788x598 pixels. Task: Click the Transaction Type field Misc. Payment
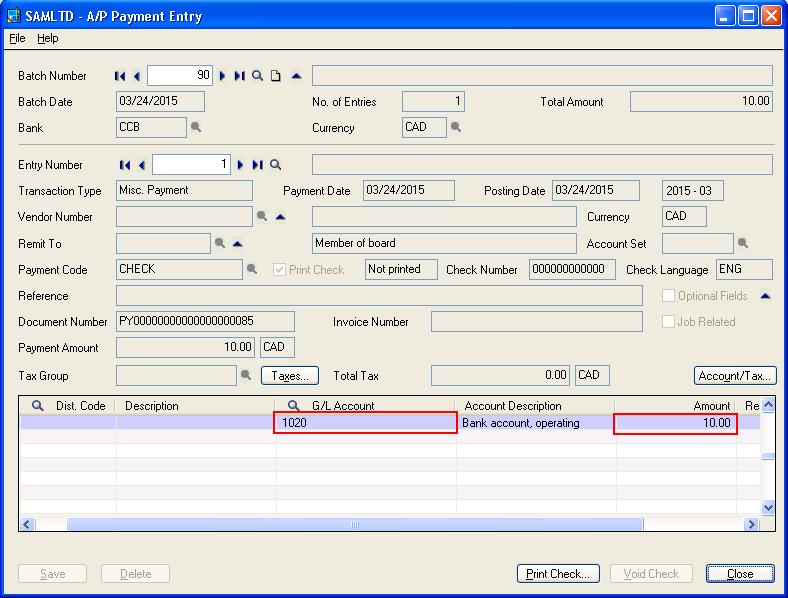pos(184,190)
